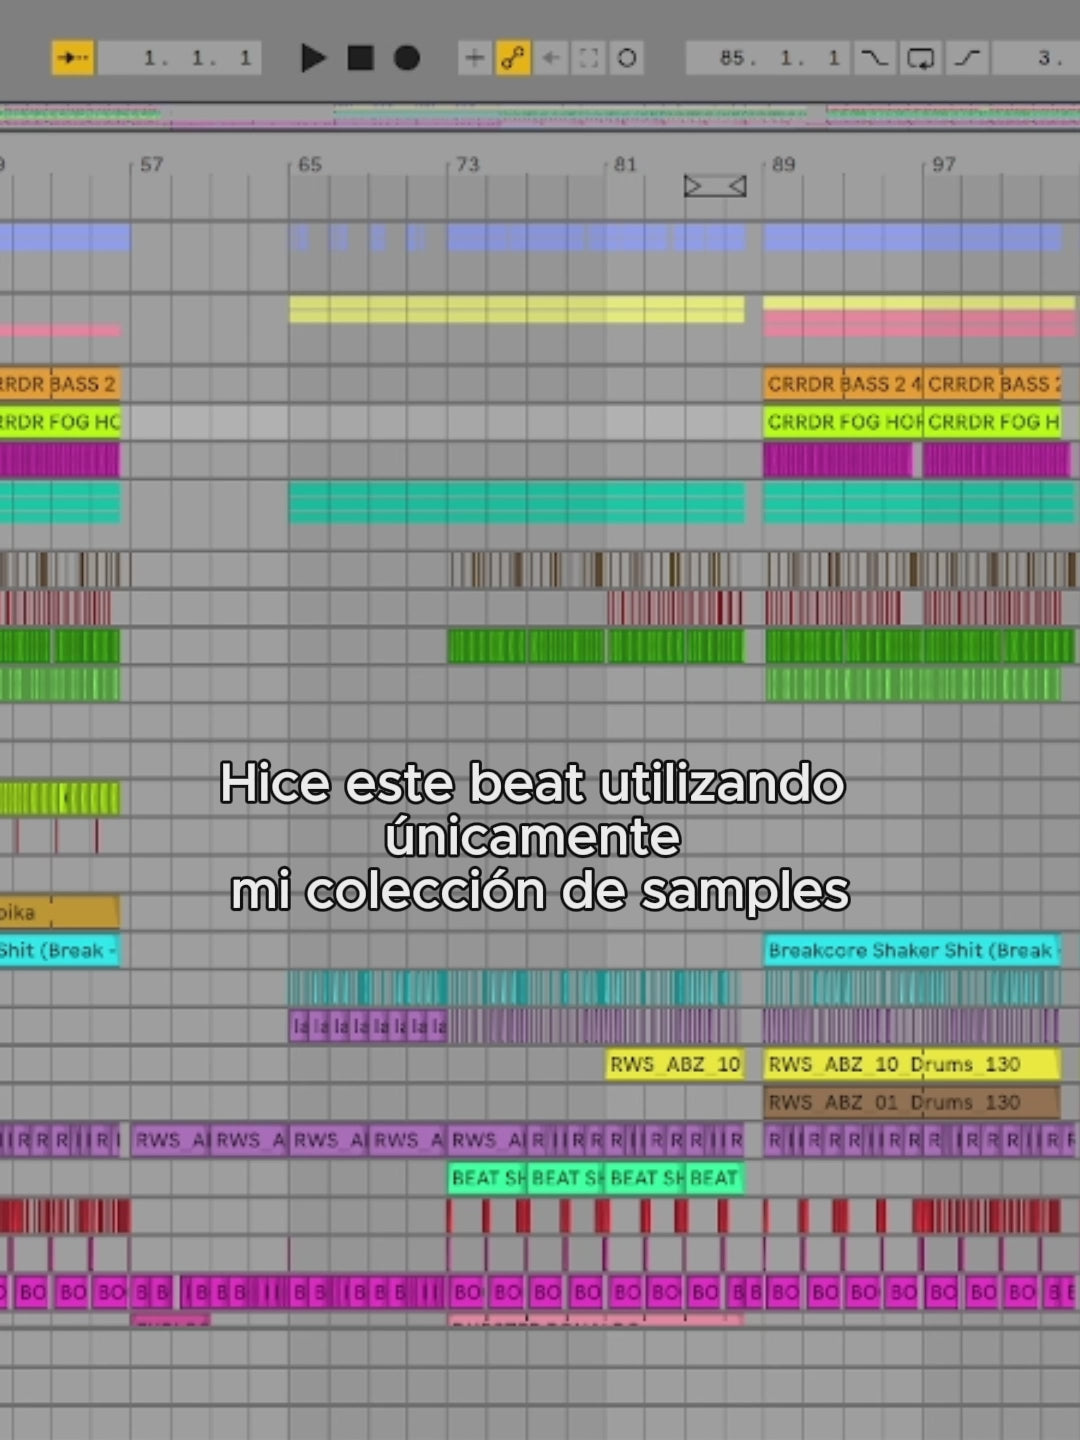The height and width of the screenshot is (1440, 1080).
Task: Toggle the Follow playback button
Action: pos(72,58)
